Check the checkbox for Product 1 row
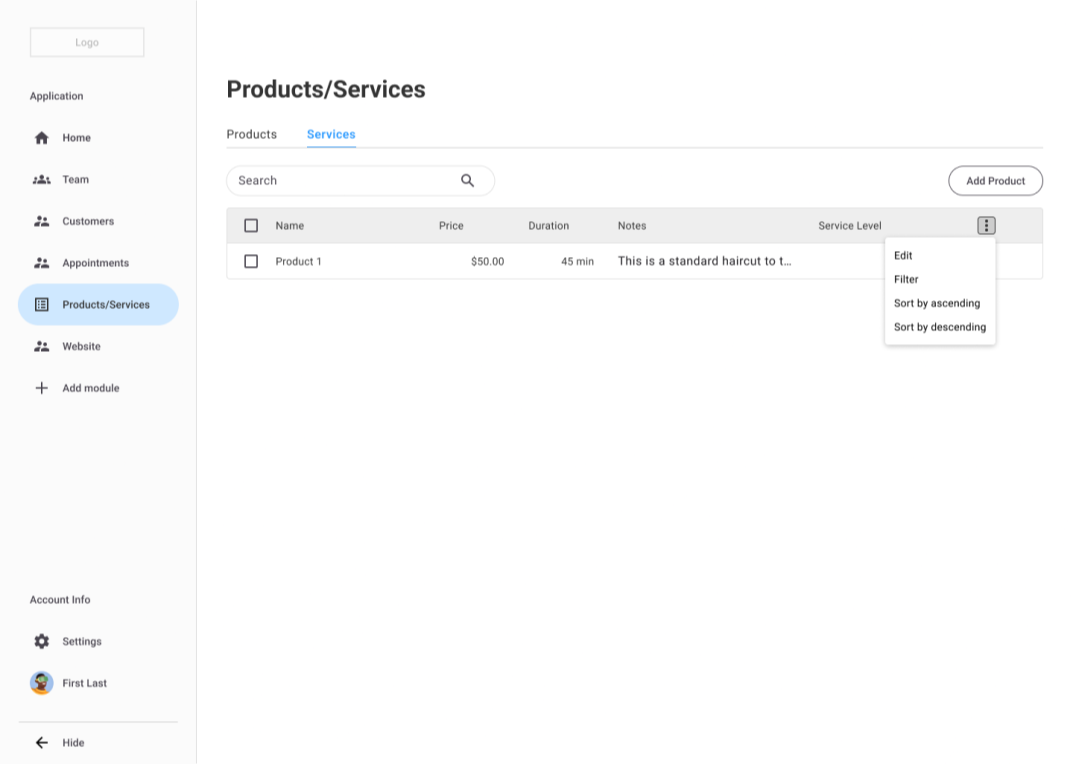 pyautogui.click(x=251, y=261)
